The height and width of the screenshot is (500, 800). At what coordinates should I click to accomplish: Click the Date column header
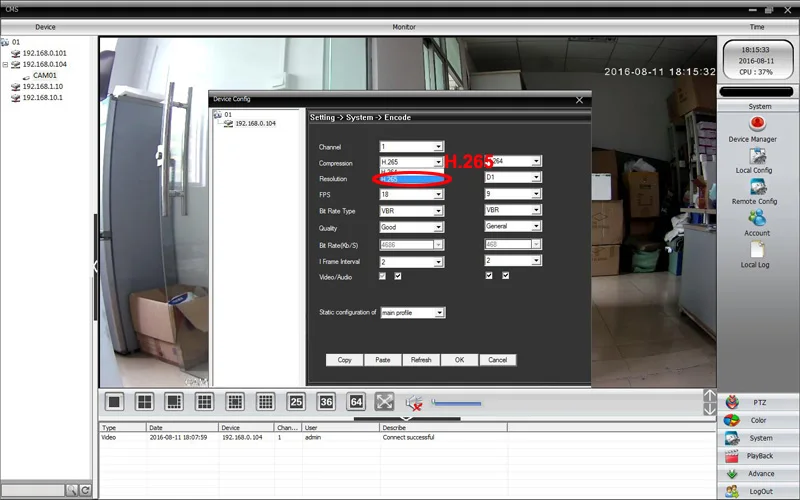(182, 428)
